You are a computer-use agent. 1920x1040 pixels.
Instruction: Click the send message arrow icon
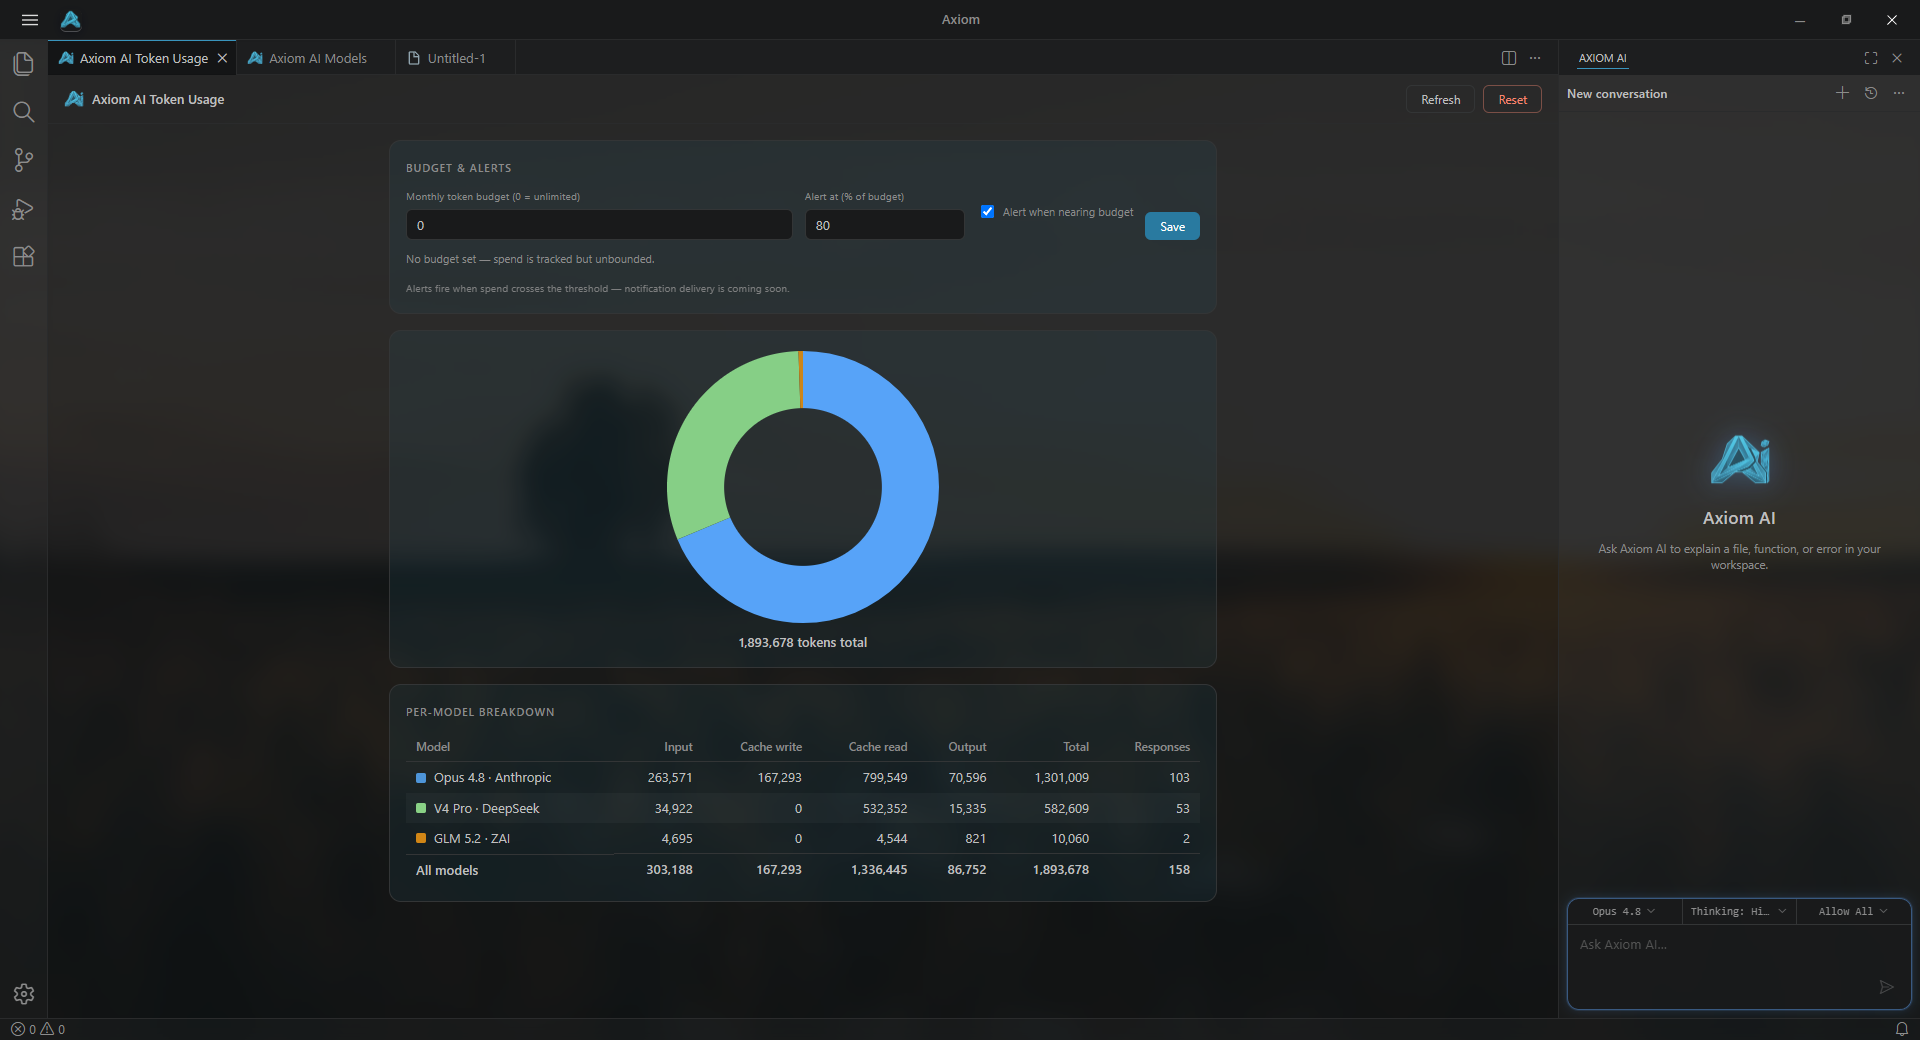[1887, 987]
